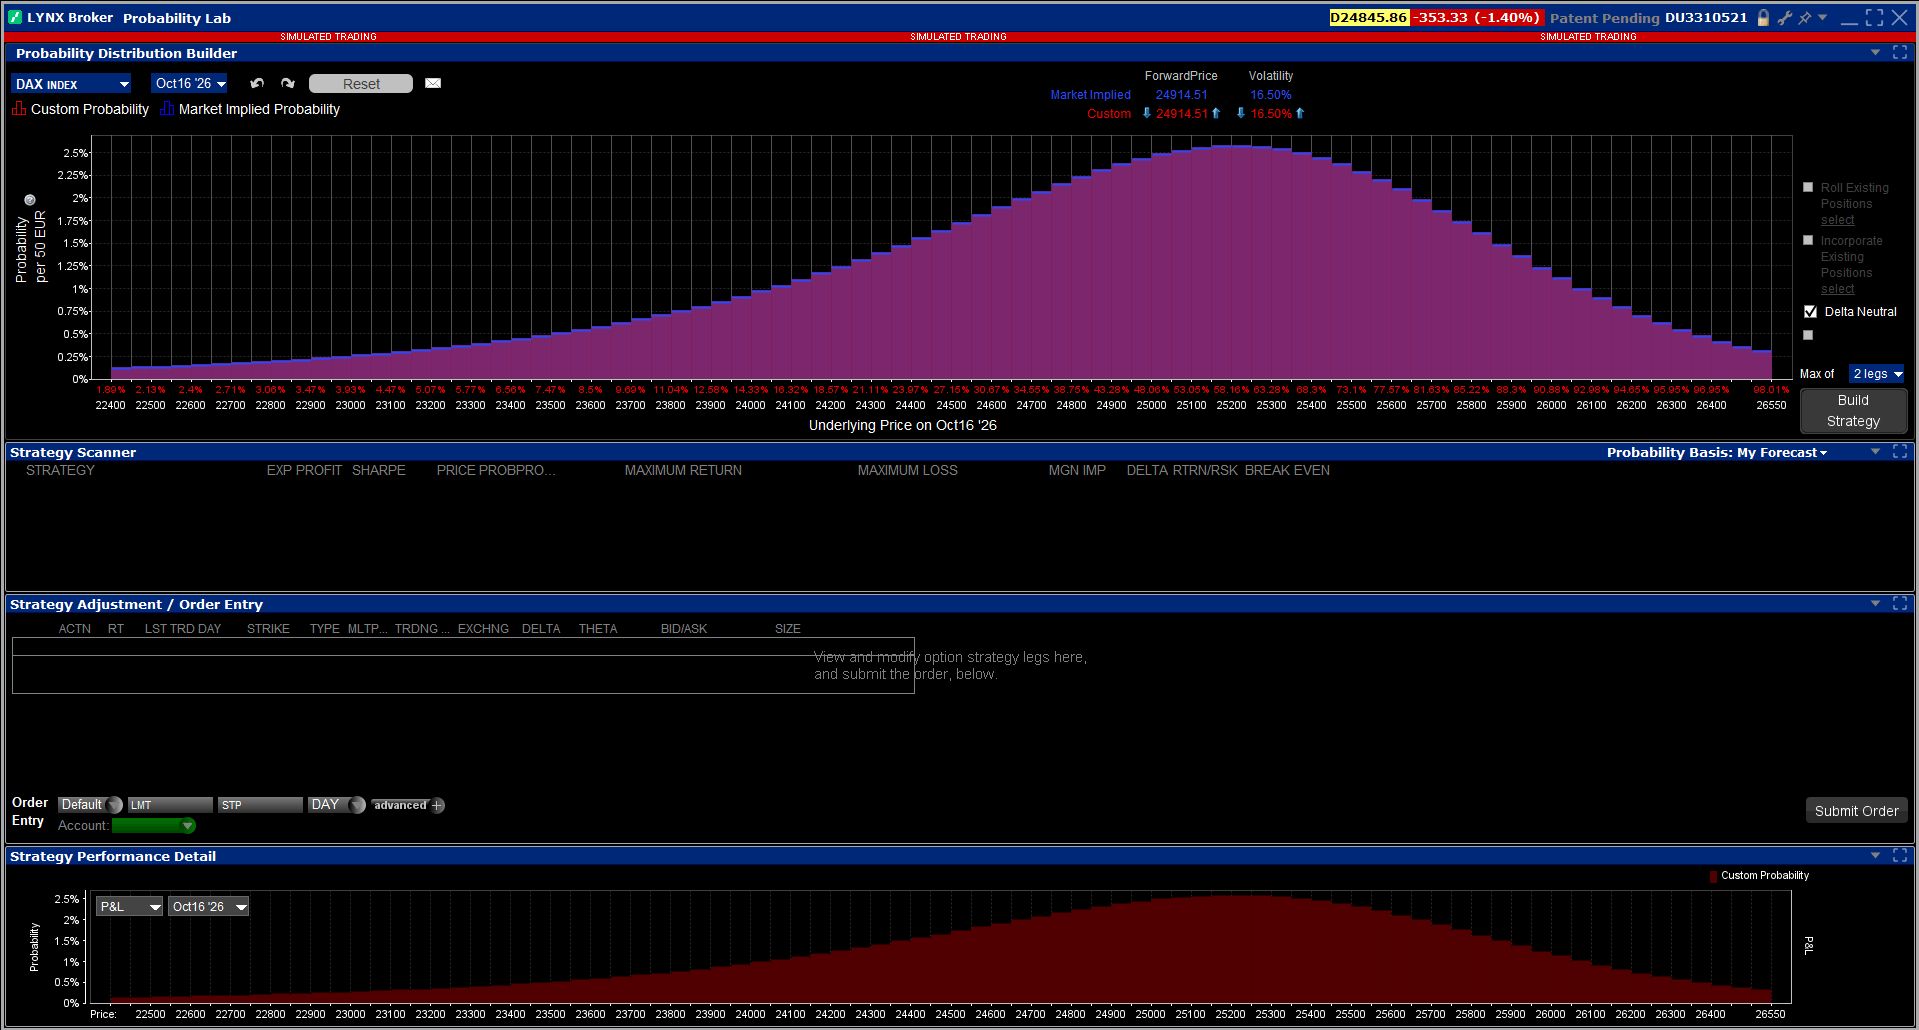Lower custom forward price with down arrow

(x=1147, y=113)
